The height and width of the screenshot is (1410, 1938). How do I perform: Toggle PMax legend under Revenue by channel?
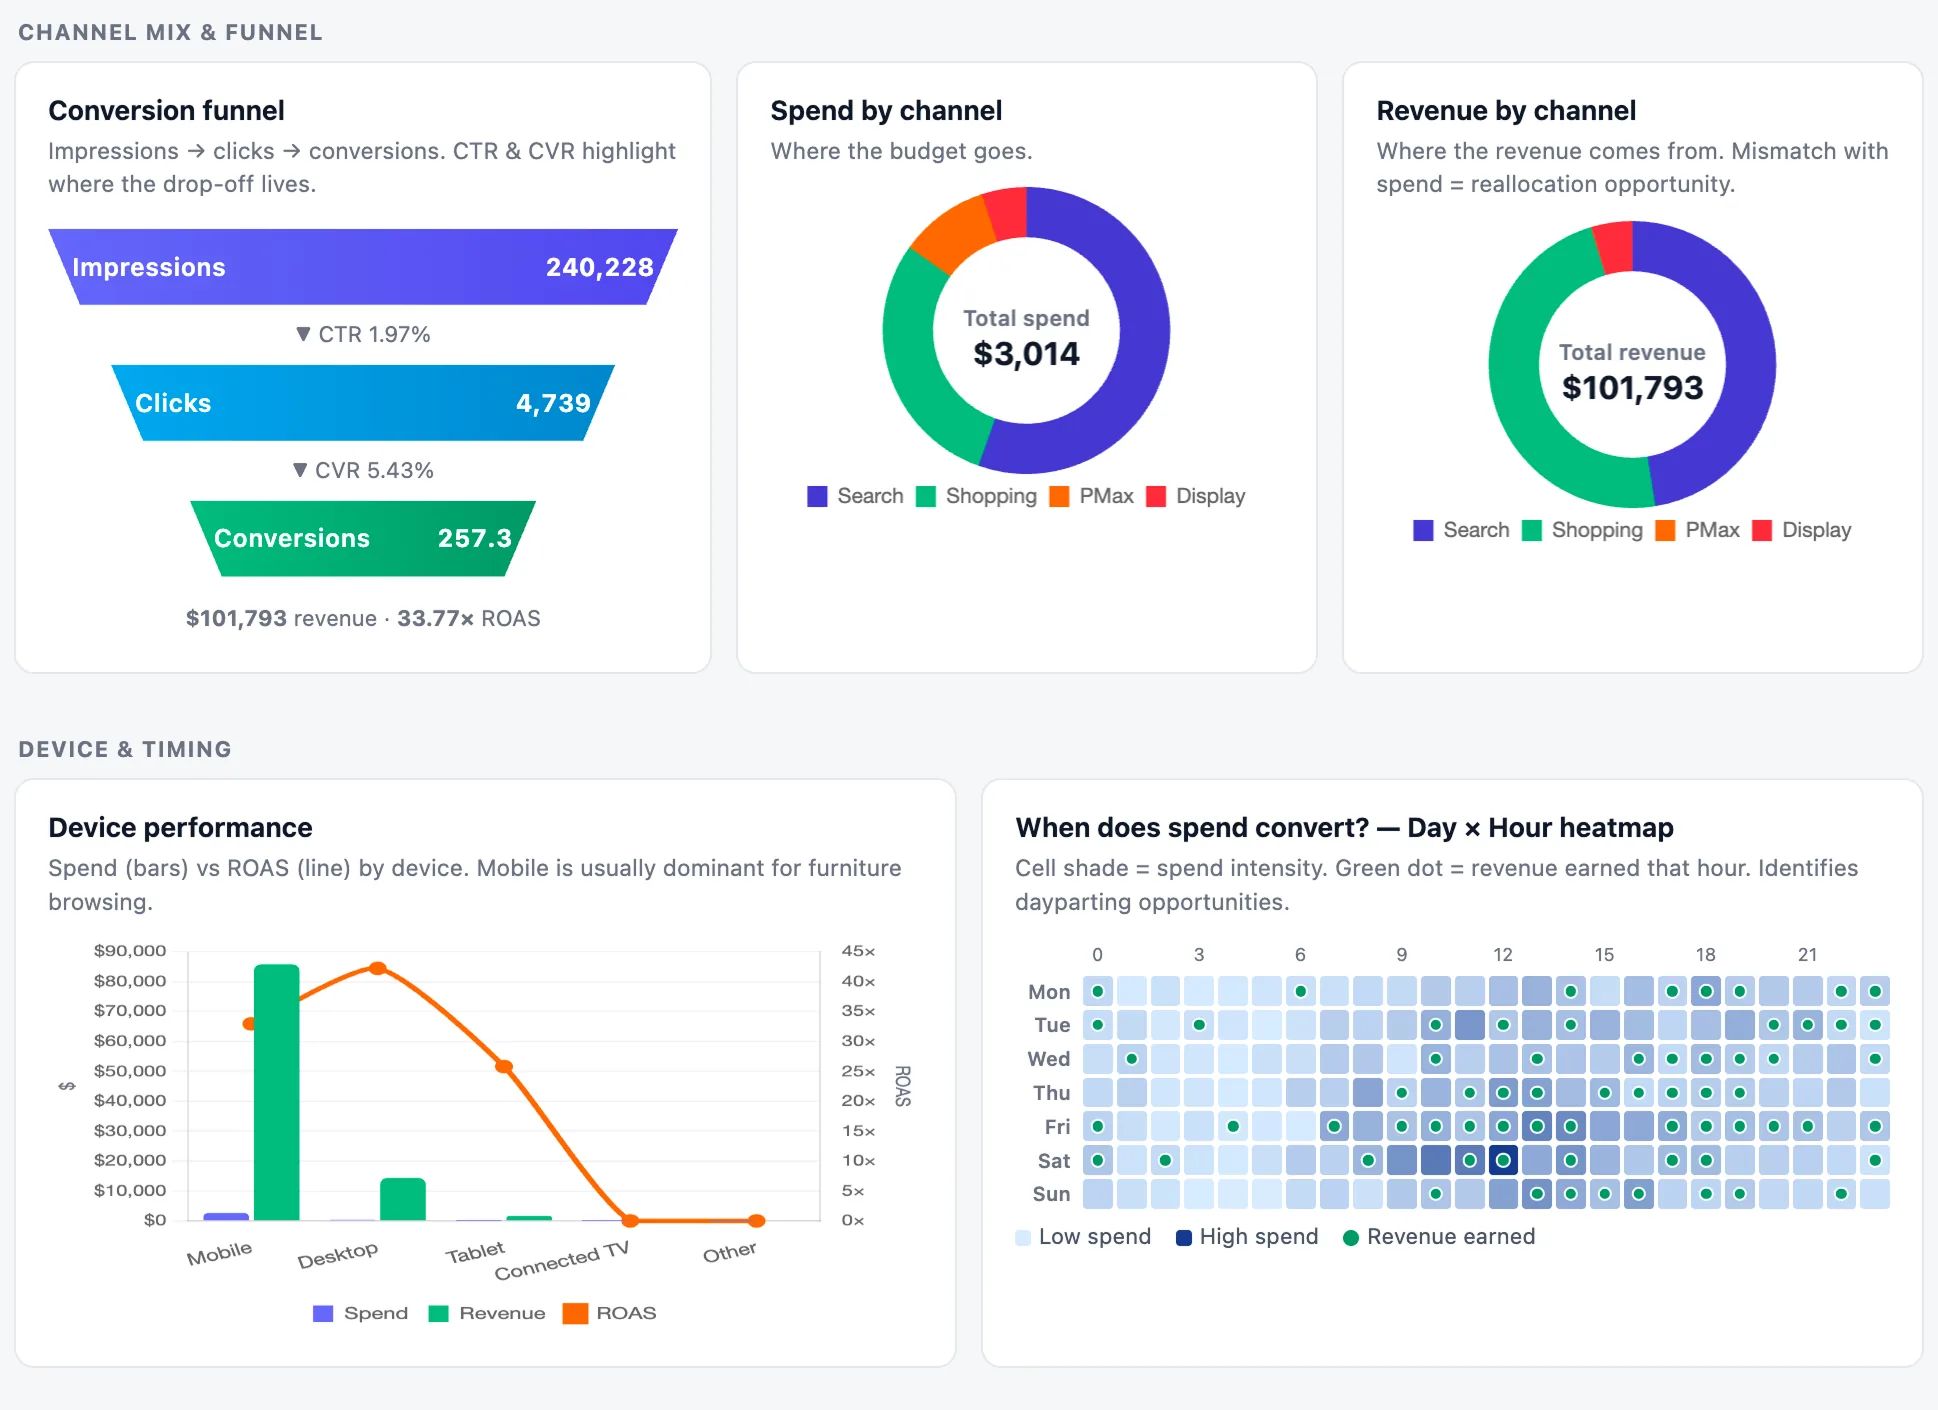[1697, 530]
